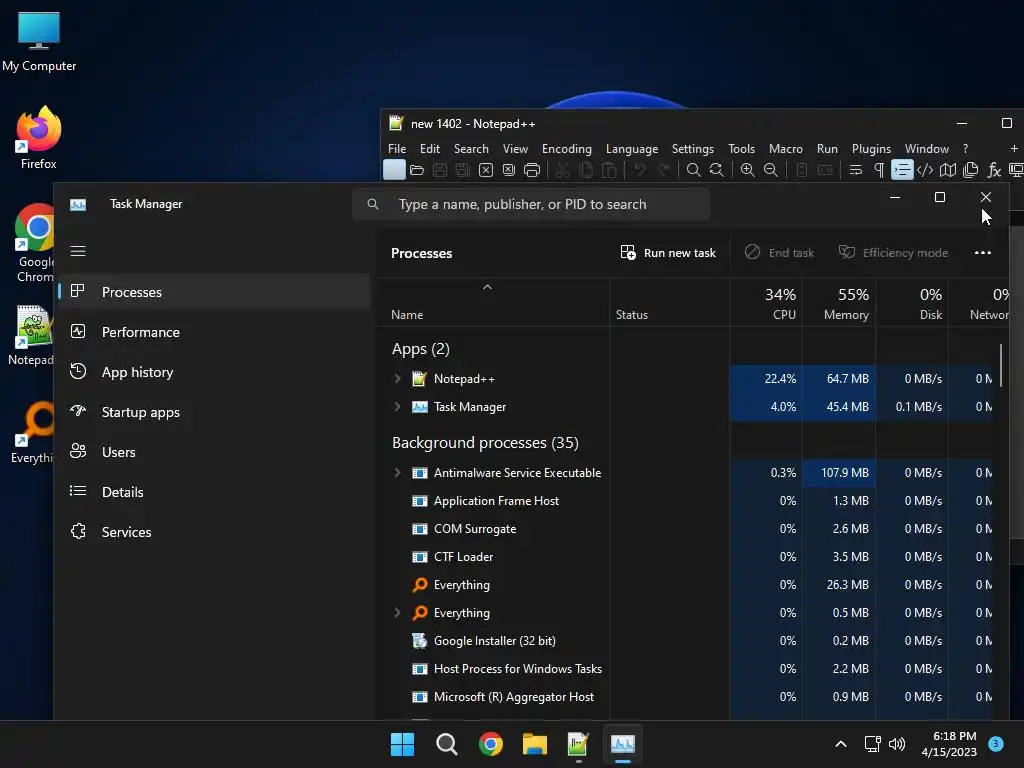Screen dimensions: 1024x768
Task: Toggle Show All Characters pilcrow icon
Action: [879, 170]
